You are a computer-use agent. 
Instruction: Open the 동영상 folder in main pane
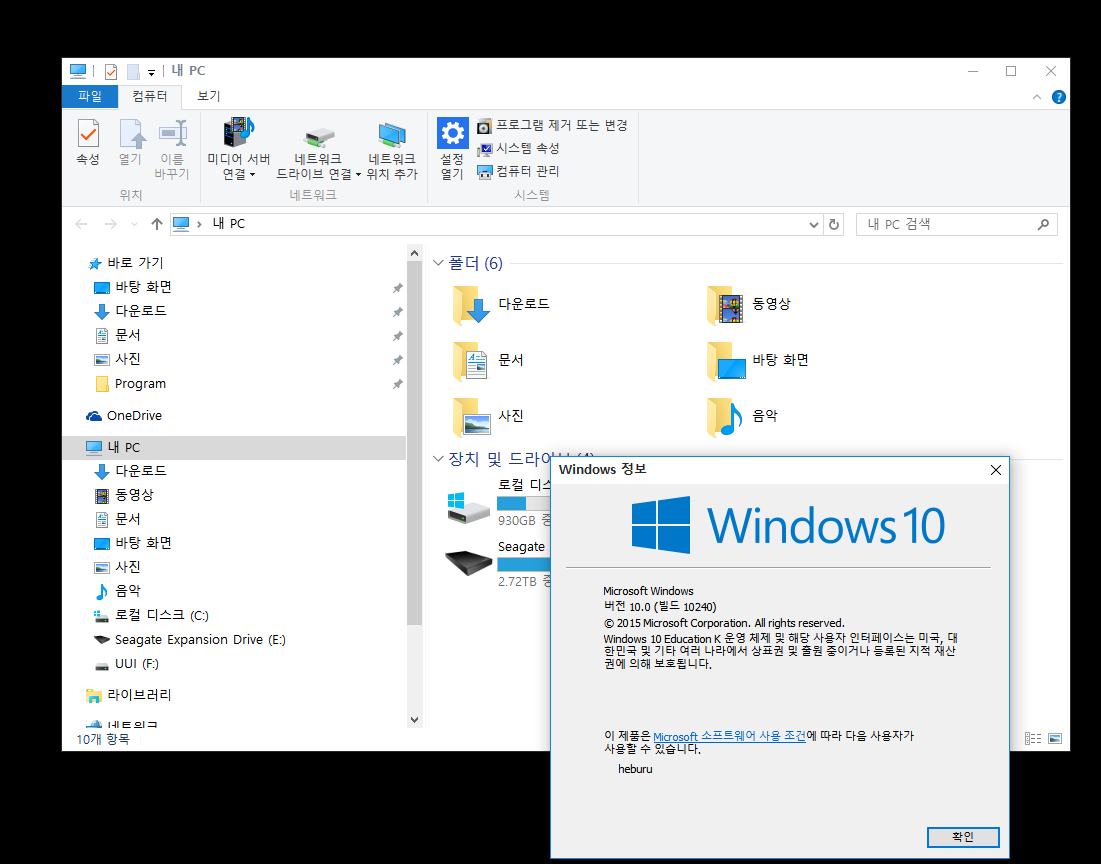pos(749,305)
